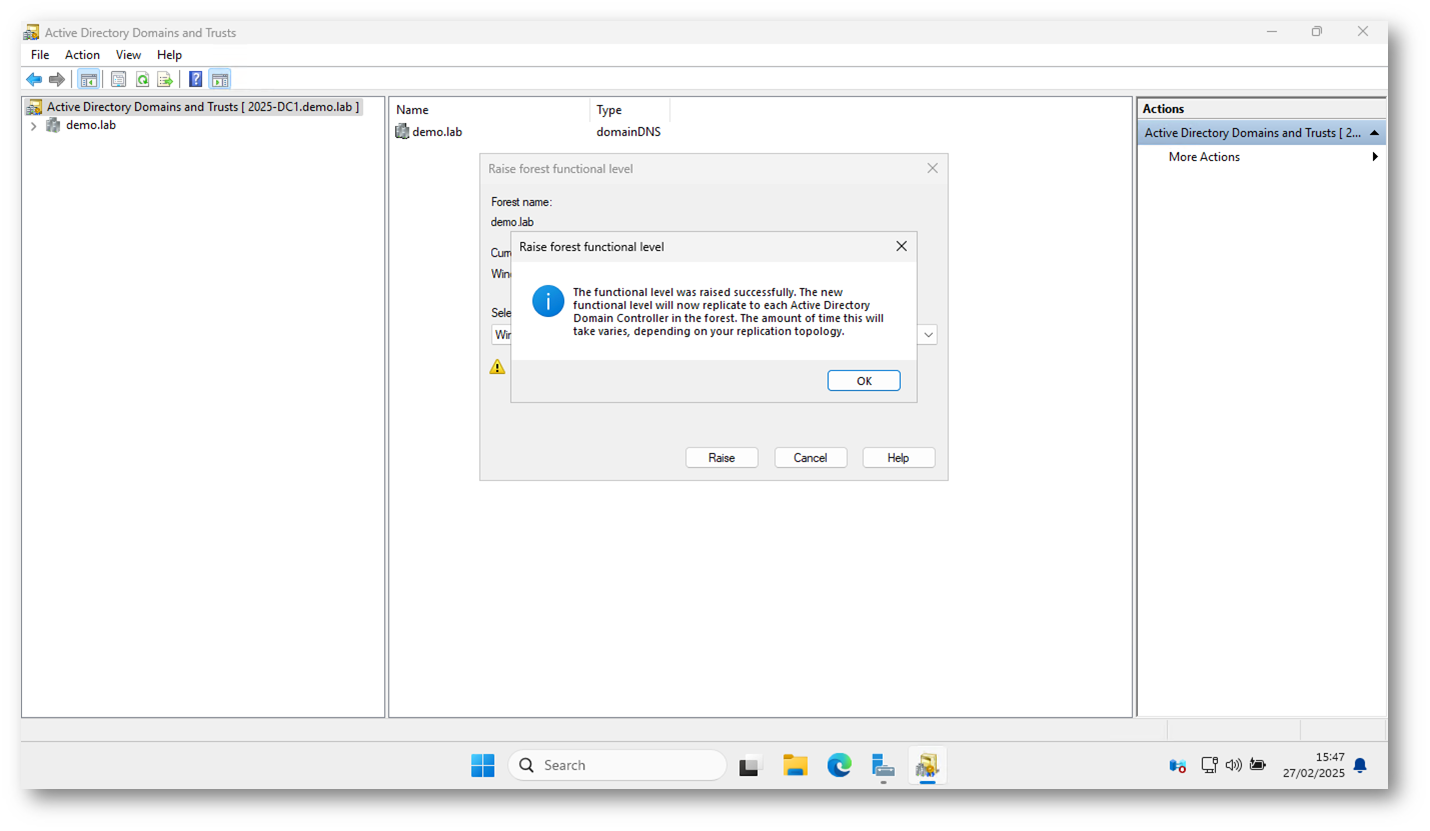Click the Refresh toolbar icon

click(x=142, y=79)
